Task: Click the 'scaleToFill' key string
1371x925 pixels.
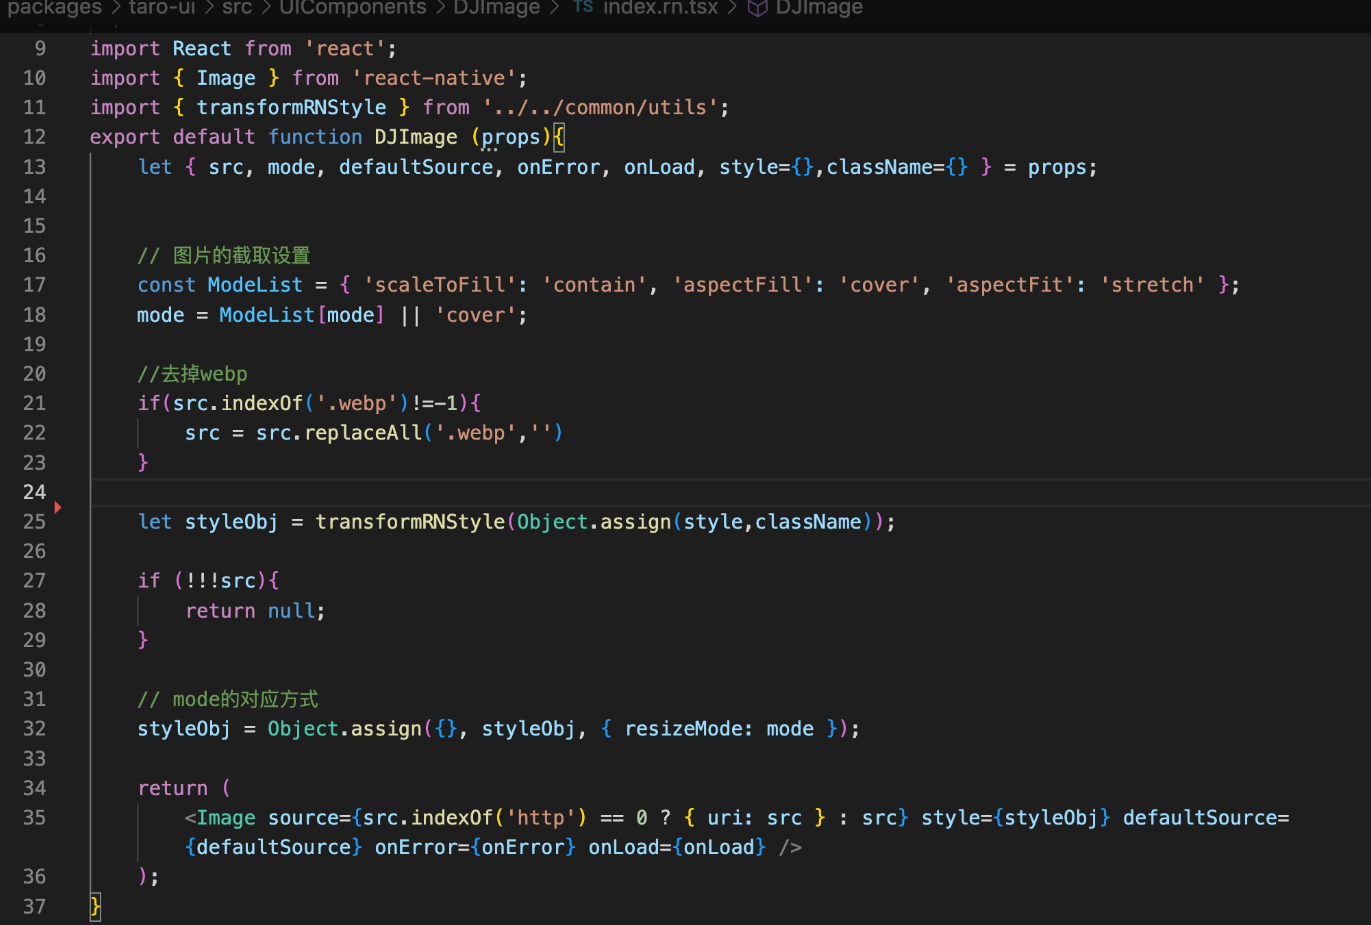Action: (440, 285)
